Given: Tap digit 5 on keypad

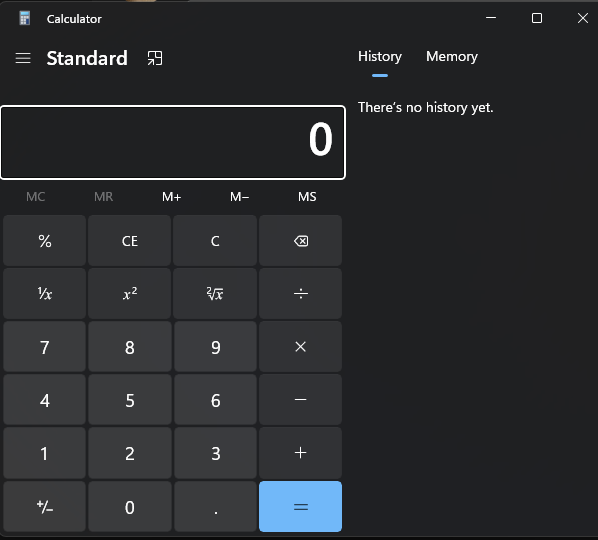Looking at the screenshot, I should (130, 400).
